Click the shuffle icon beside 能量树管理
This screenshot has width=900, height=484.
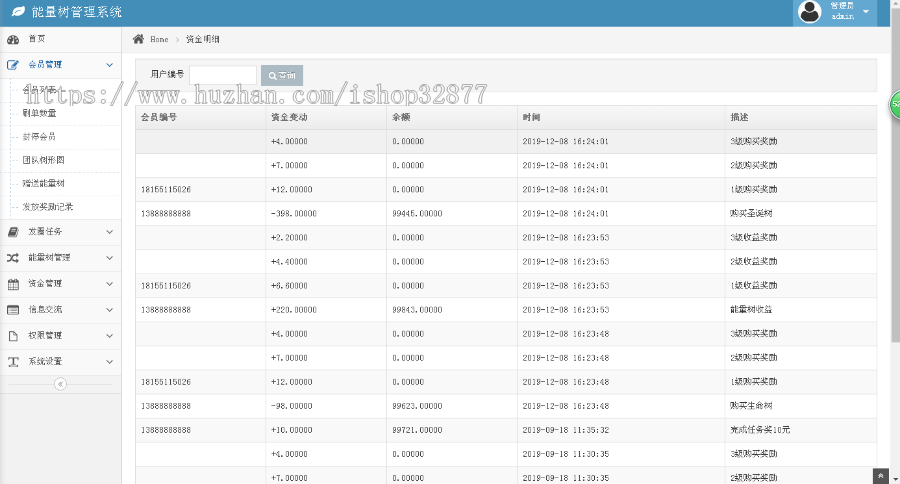(x=13, y=258)
